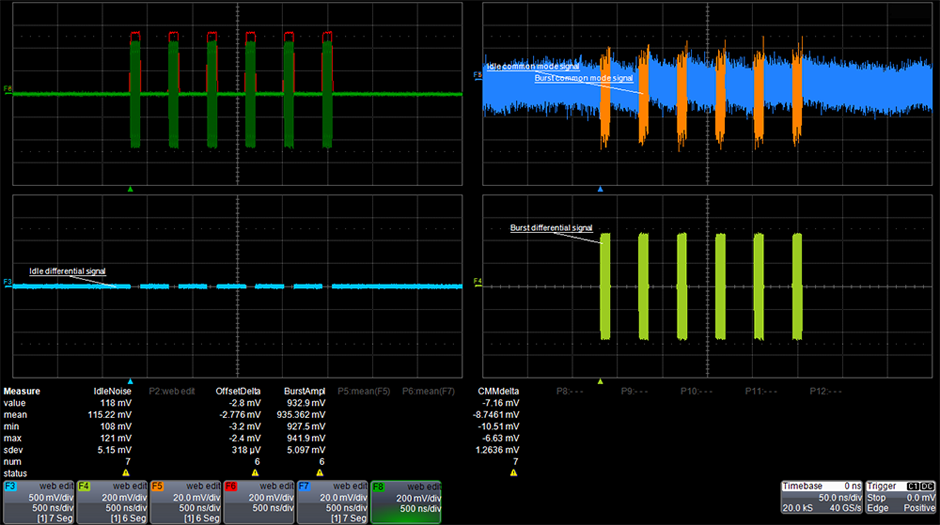Click the 'Idle differential signal' label

coord(68,271)
